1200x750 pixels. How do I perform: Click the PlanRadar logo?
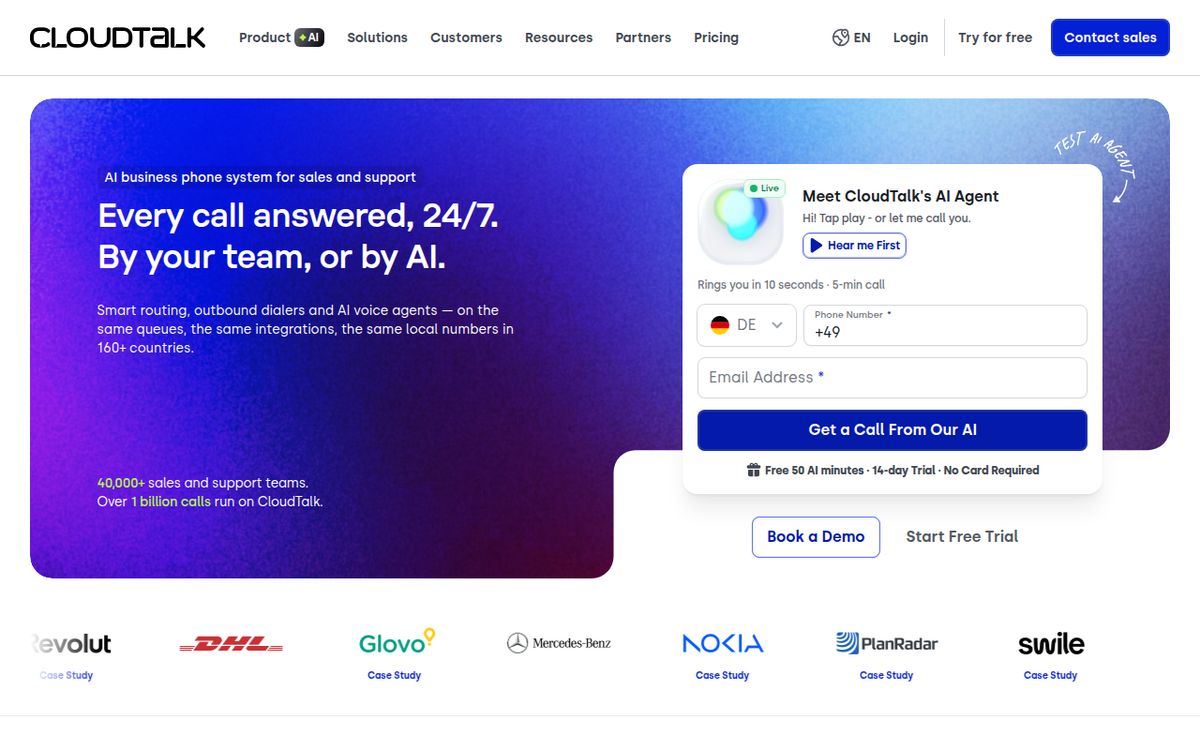tap(887, 643)
